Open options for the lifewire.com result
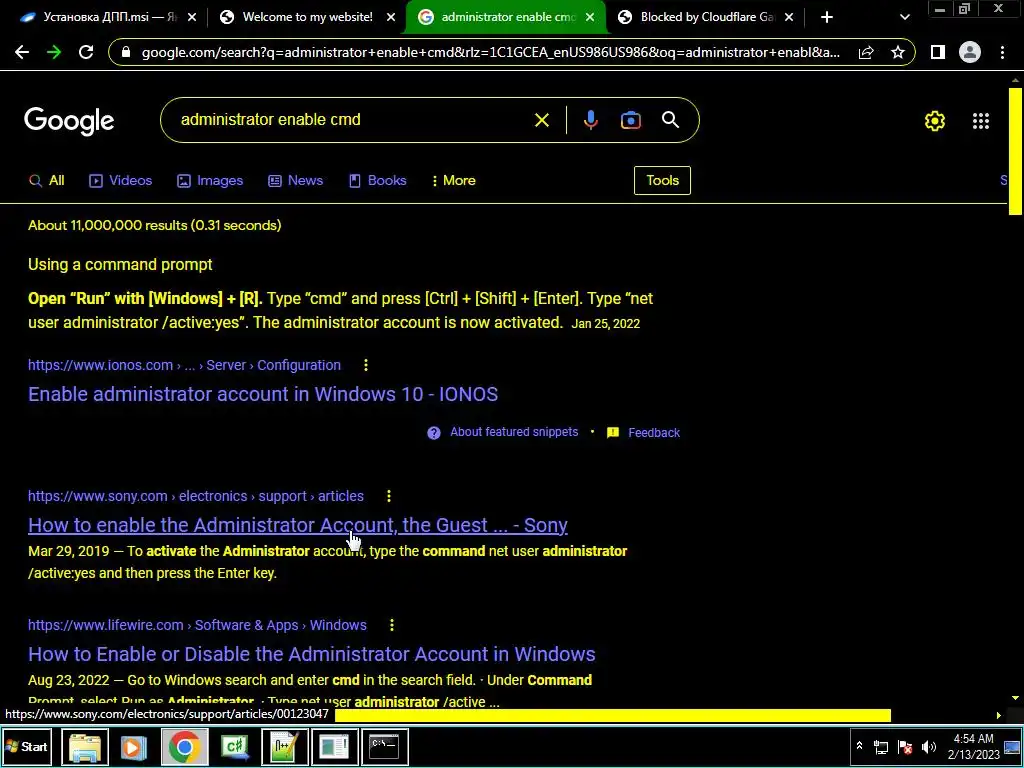Image resolution: width=1024 pixels, height=768 pixels. (x=392, y=625)
